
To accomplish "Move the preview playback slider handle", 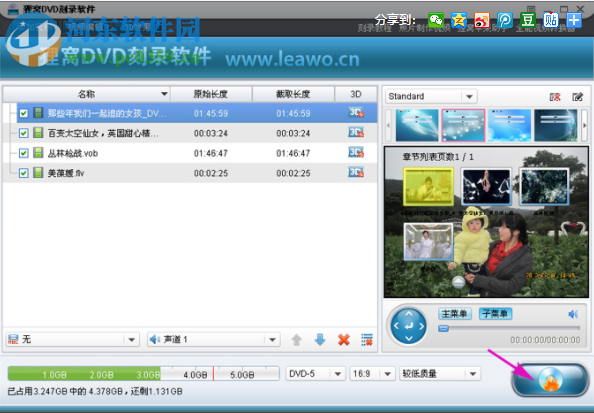I will click(x=444, y=329).
